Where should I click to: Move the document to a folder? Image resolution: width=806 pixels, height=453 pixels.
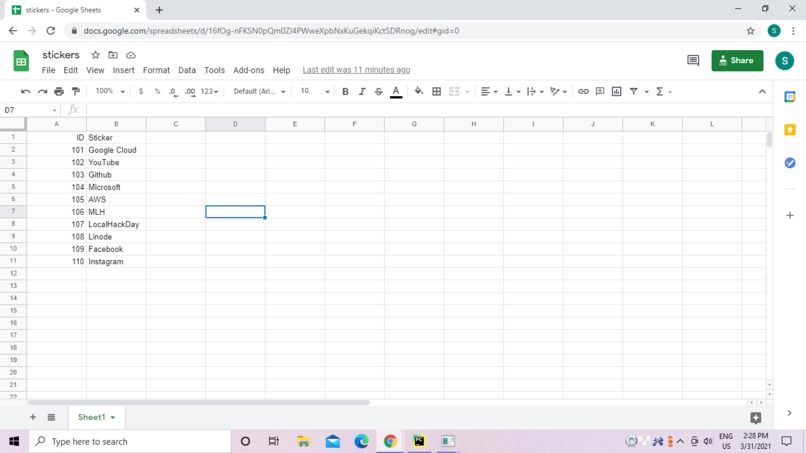click(113, 55)
